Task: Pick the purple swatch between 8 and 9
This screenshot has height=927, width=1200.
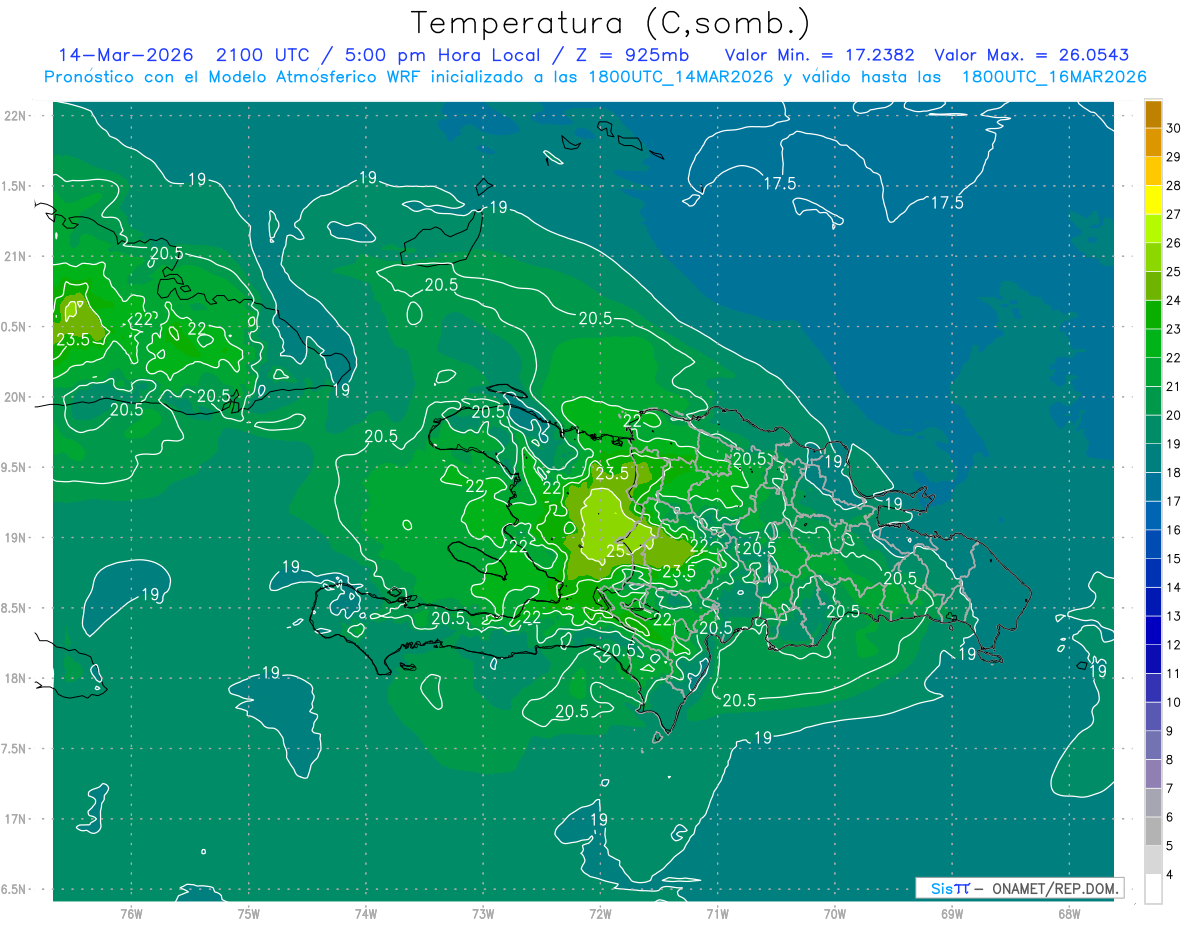Action: click(1153, 745)
